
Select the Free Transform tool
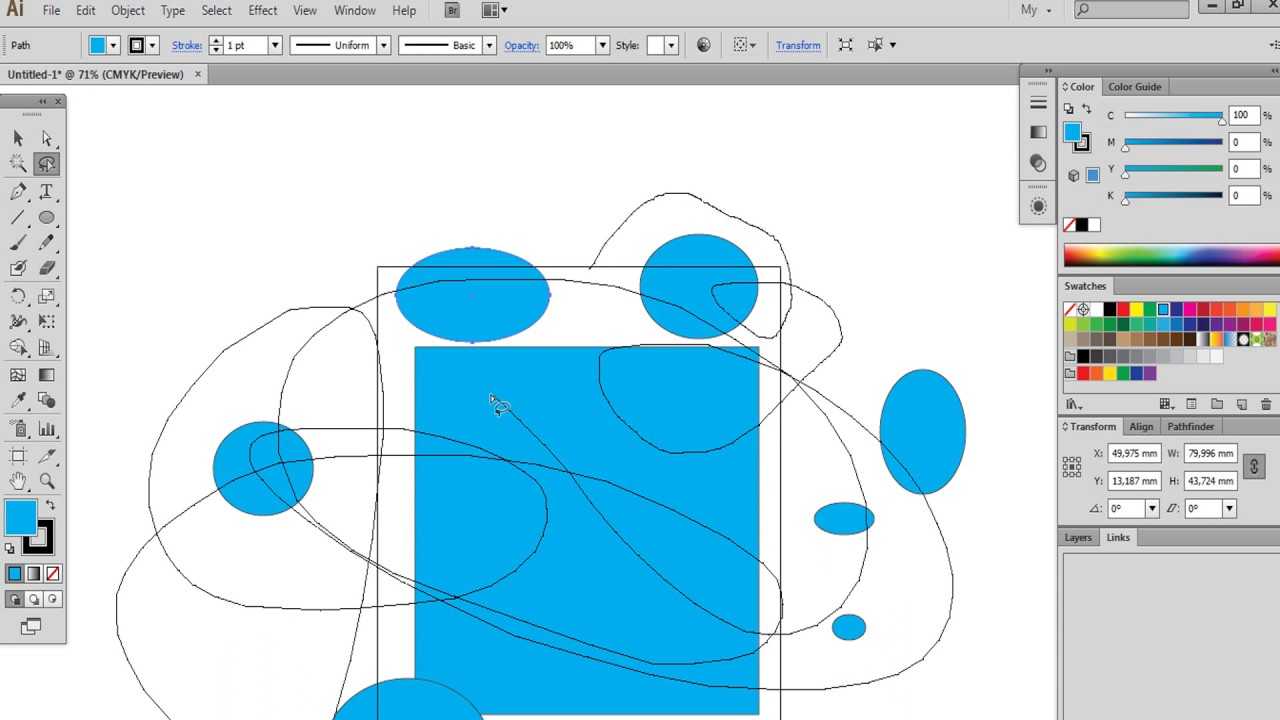[x=47, y=322]
